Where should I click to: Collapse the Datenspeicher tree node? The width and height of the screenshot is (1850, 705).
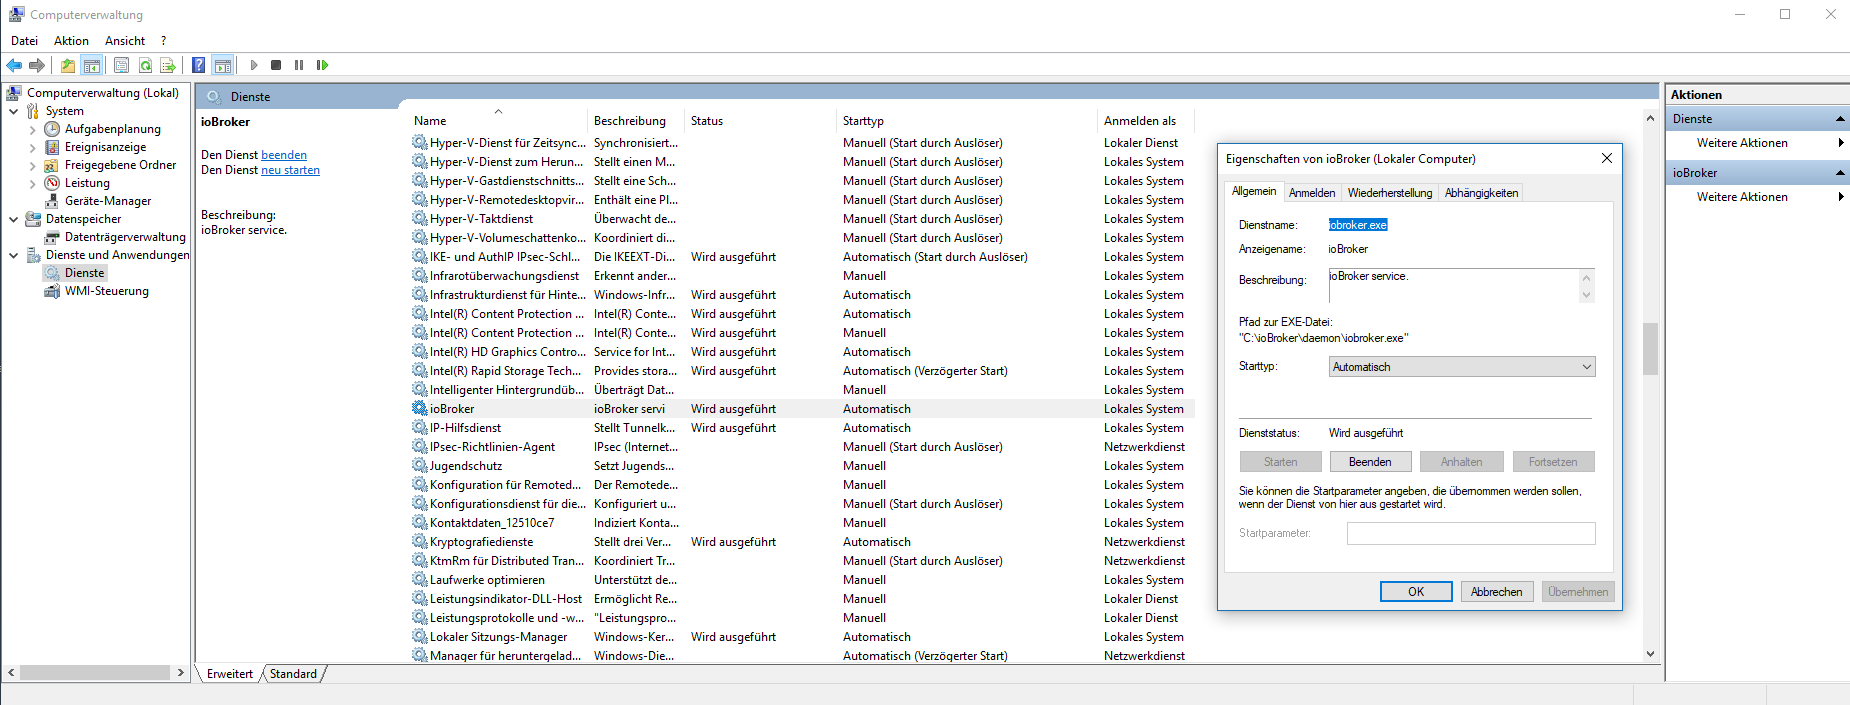click(x=13, y=219)
